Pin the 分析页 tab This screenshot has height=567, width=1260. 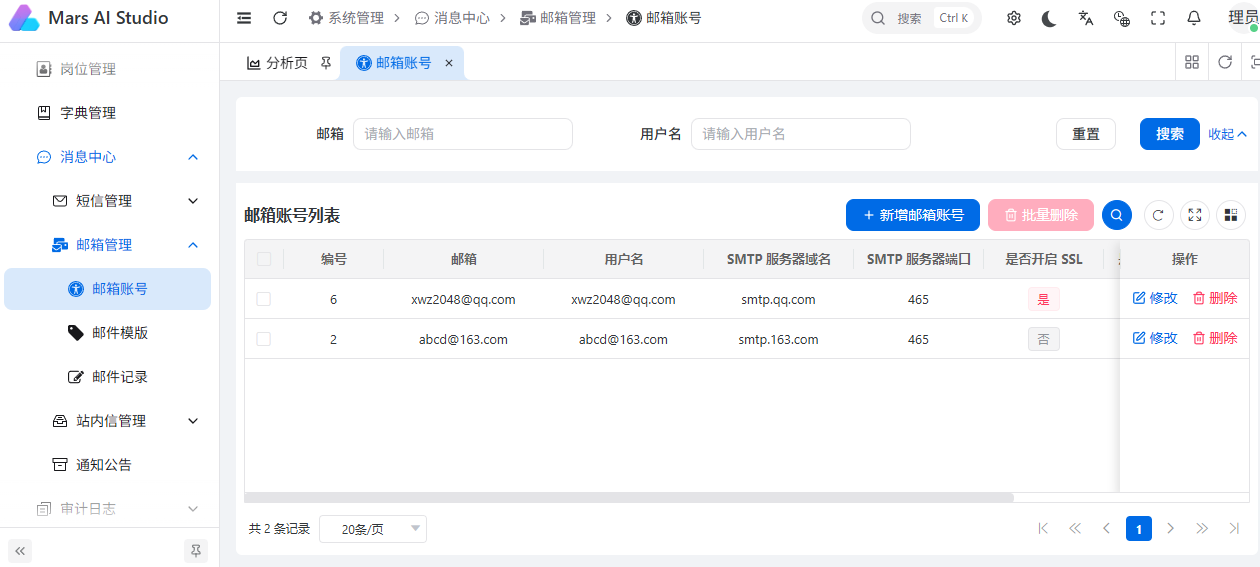[326, 63]
